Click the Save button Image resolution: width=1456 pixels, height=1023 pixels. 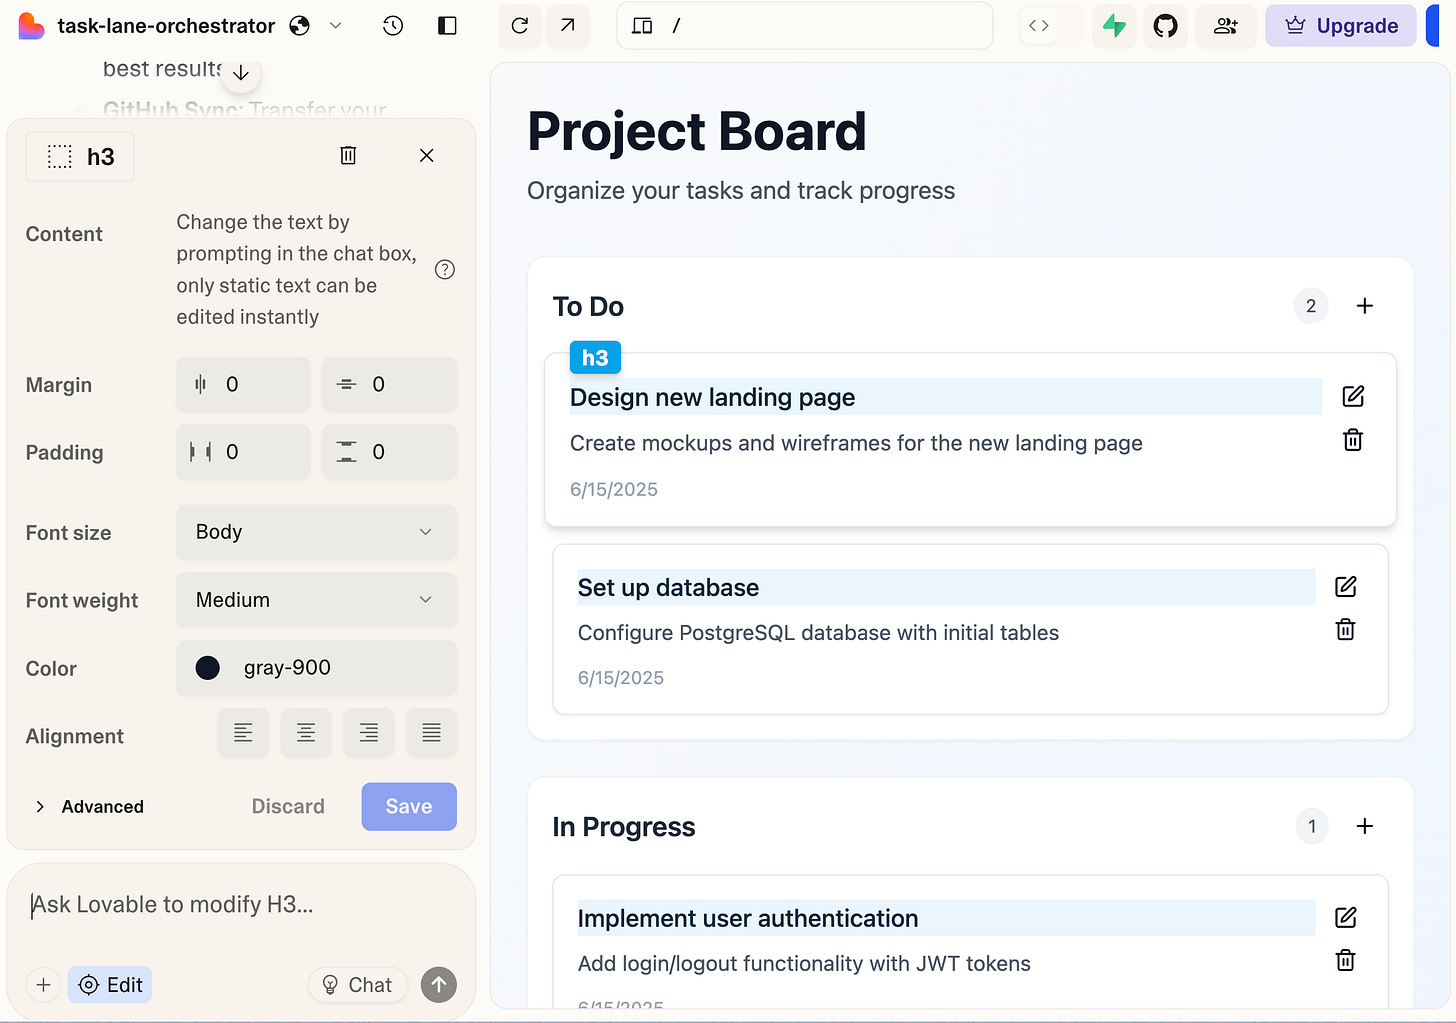click(409, 807)
